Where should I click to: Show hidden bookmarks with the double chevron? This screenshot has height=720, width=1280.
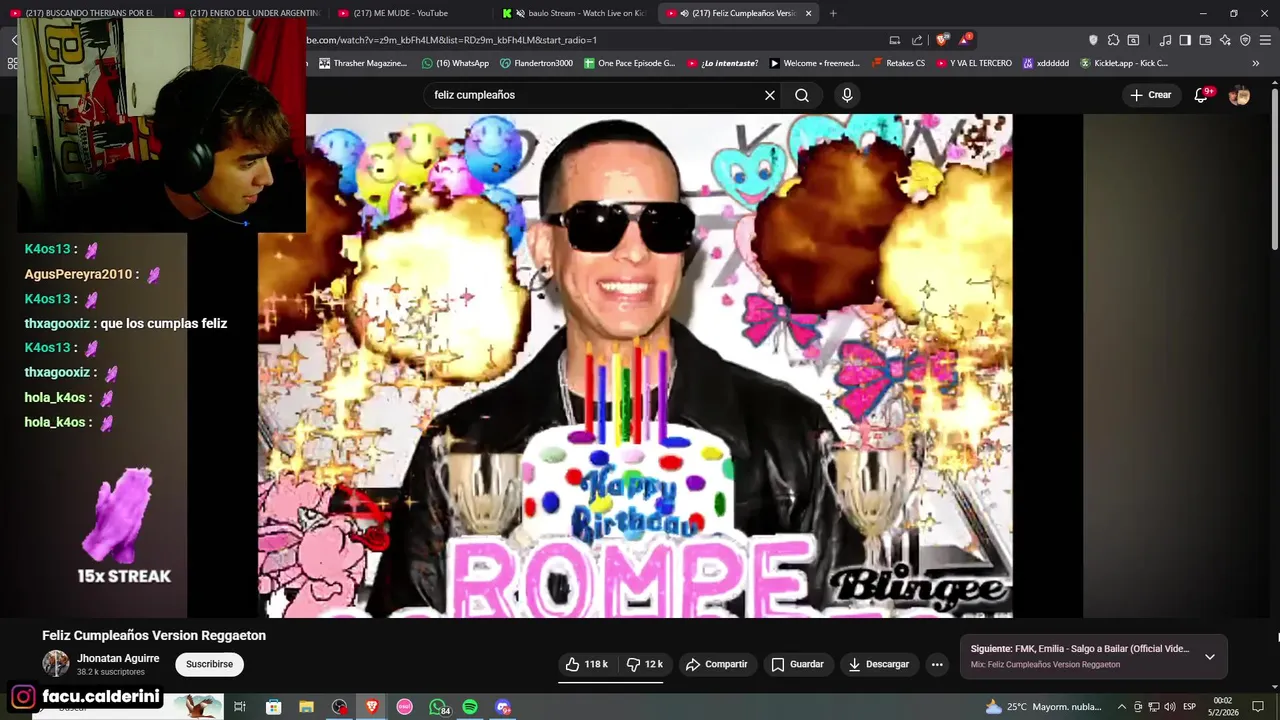pos(1256,63)
